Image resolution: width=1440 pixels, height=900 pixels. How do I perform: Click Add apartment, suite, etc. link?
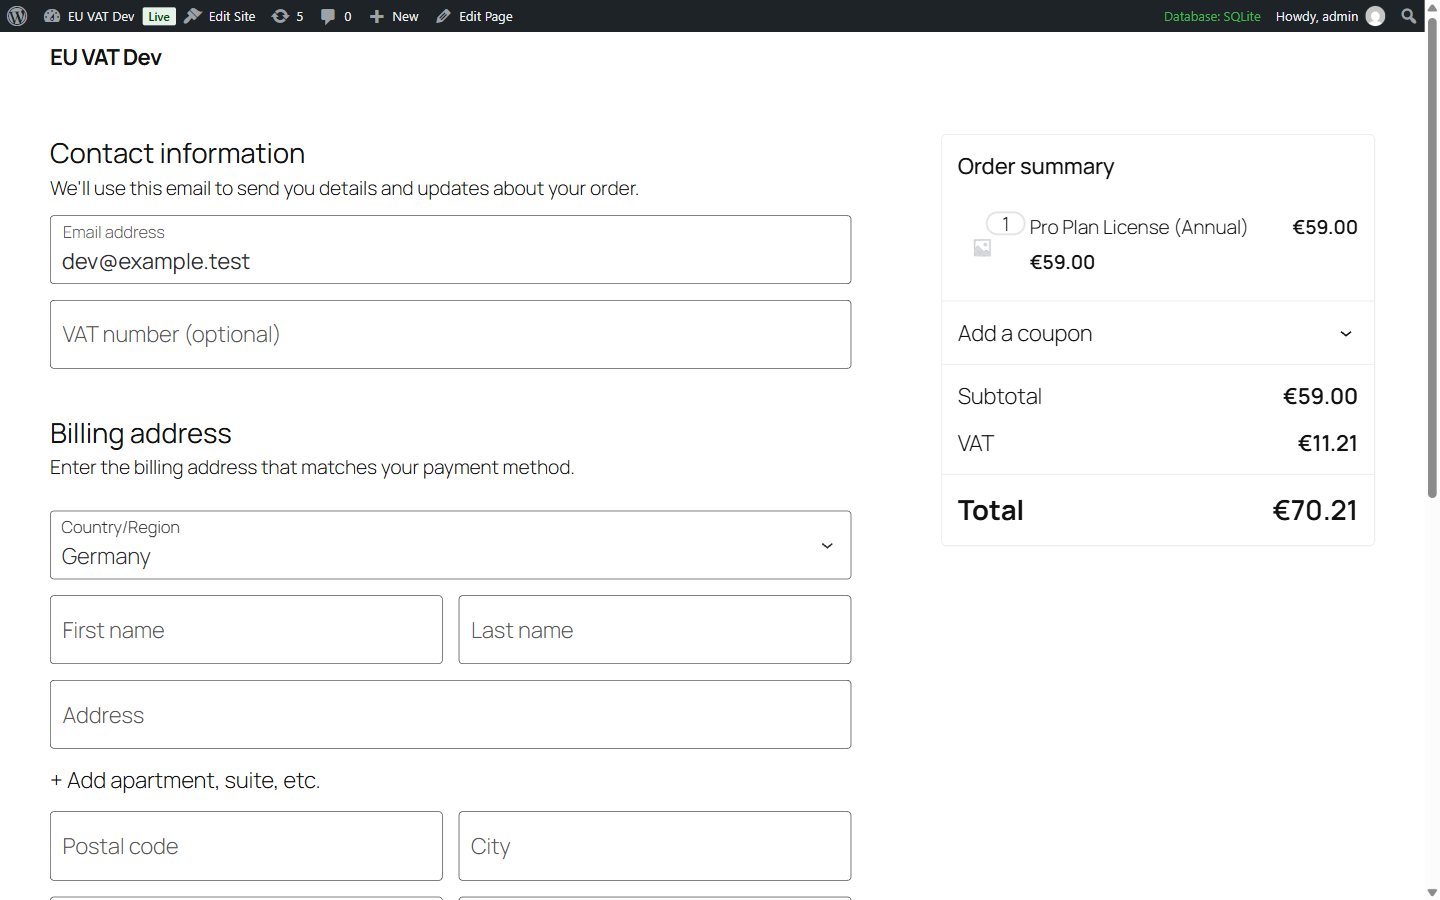(x=185, y=780)
